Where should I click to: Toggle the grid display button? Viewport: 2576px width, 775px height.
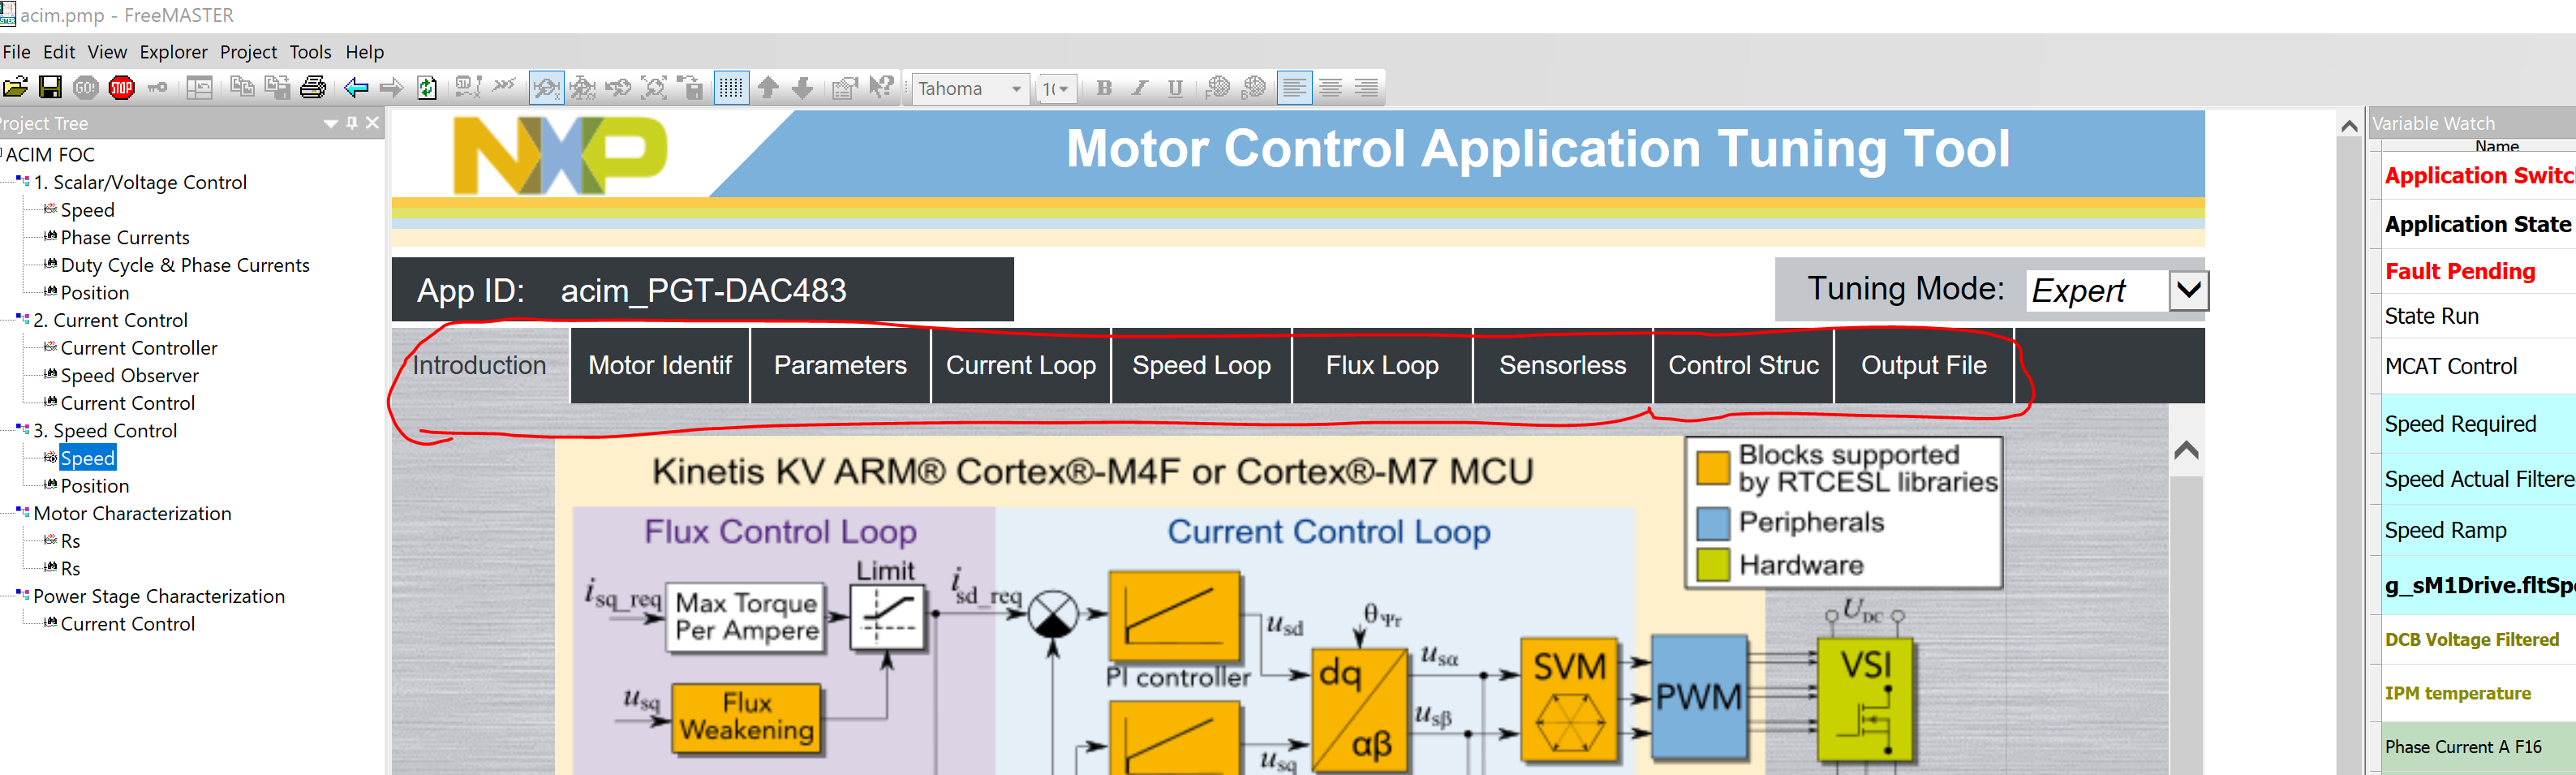point(731,88)
